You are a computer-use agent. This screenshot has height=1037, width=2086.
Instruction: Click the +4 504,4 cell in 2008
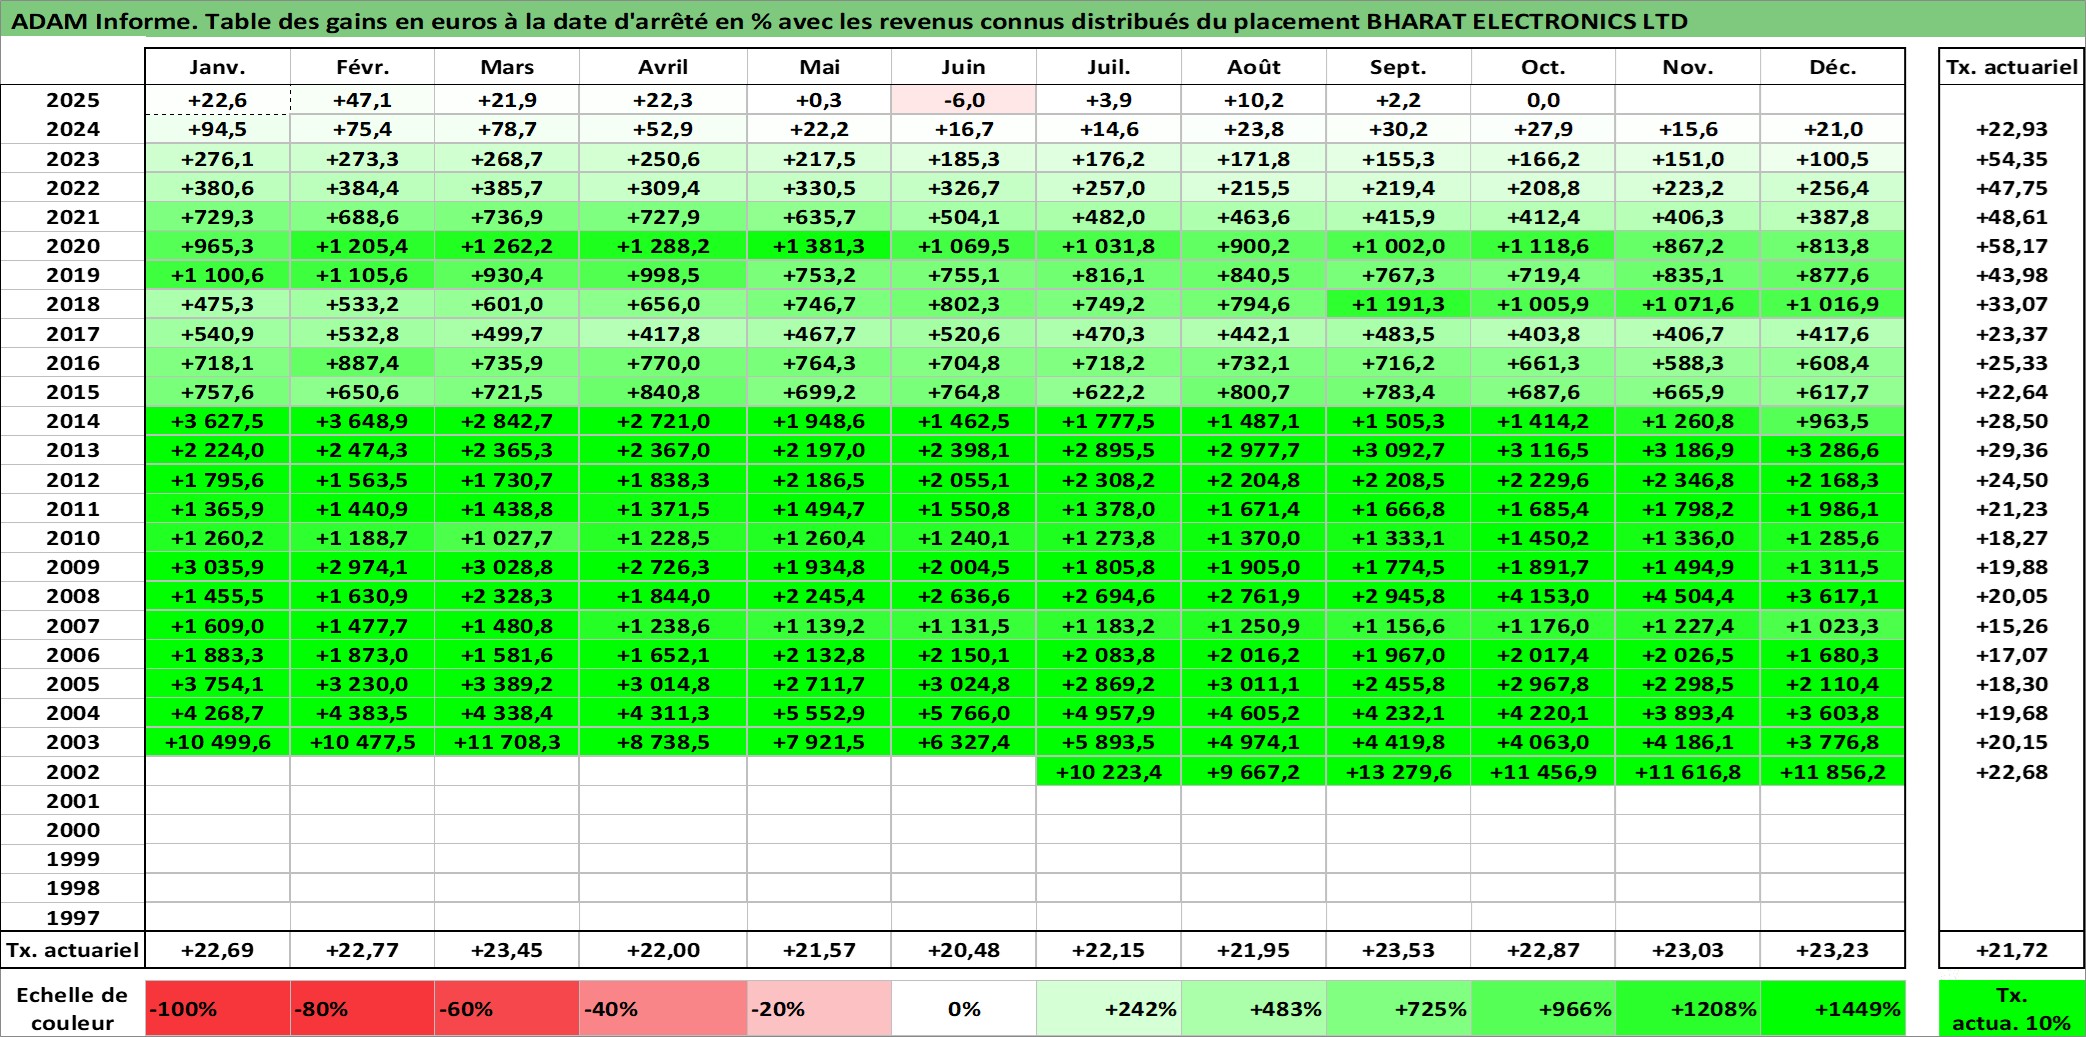[1688, 596]
